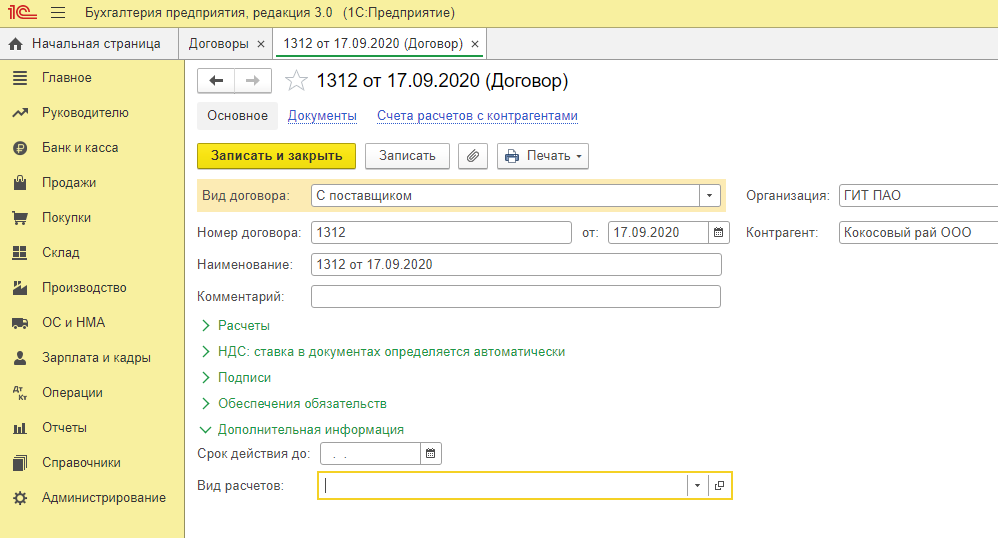The image size is (998, 538).
Task: Click Записать и закрыть button
Action: pyautogui.click(x=276, y=156)
